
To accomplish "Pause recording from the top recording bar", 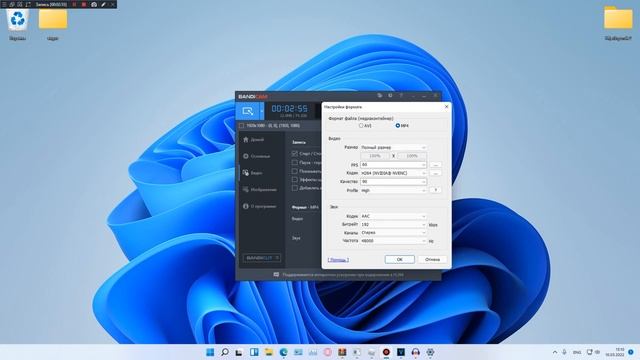I will [x=74, y=4].
